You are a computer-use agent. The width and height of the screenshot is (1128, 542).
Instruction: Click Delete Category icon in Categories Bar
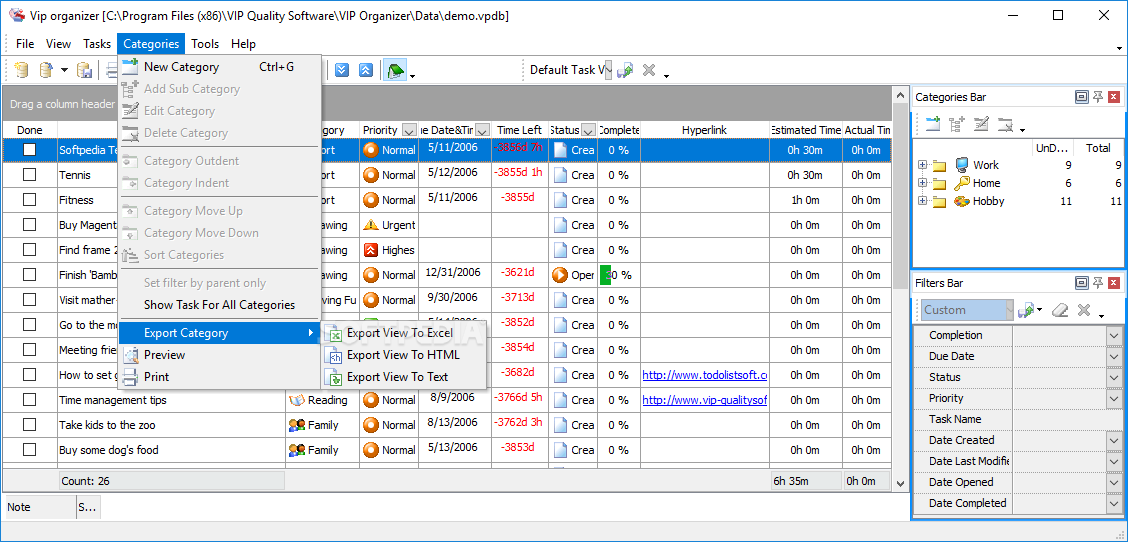tap(1005, 124)
